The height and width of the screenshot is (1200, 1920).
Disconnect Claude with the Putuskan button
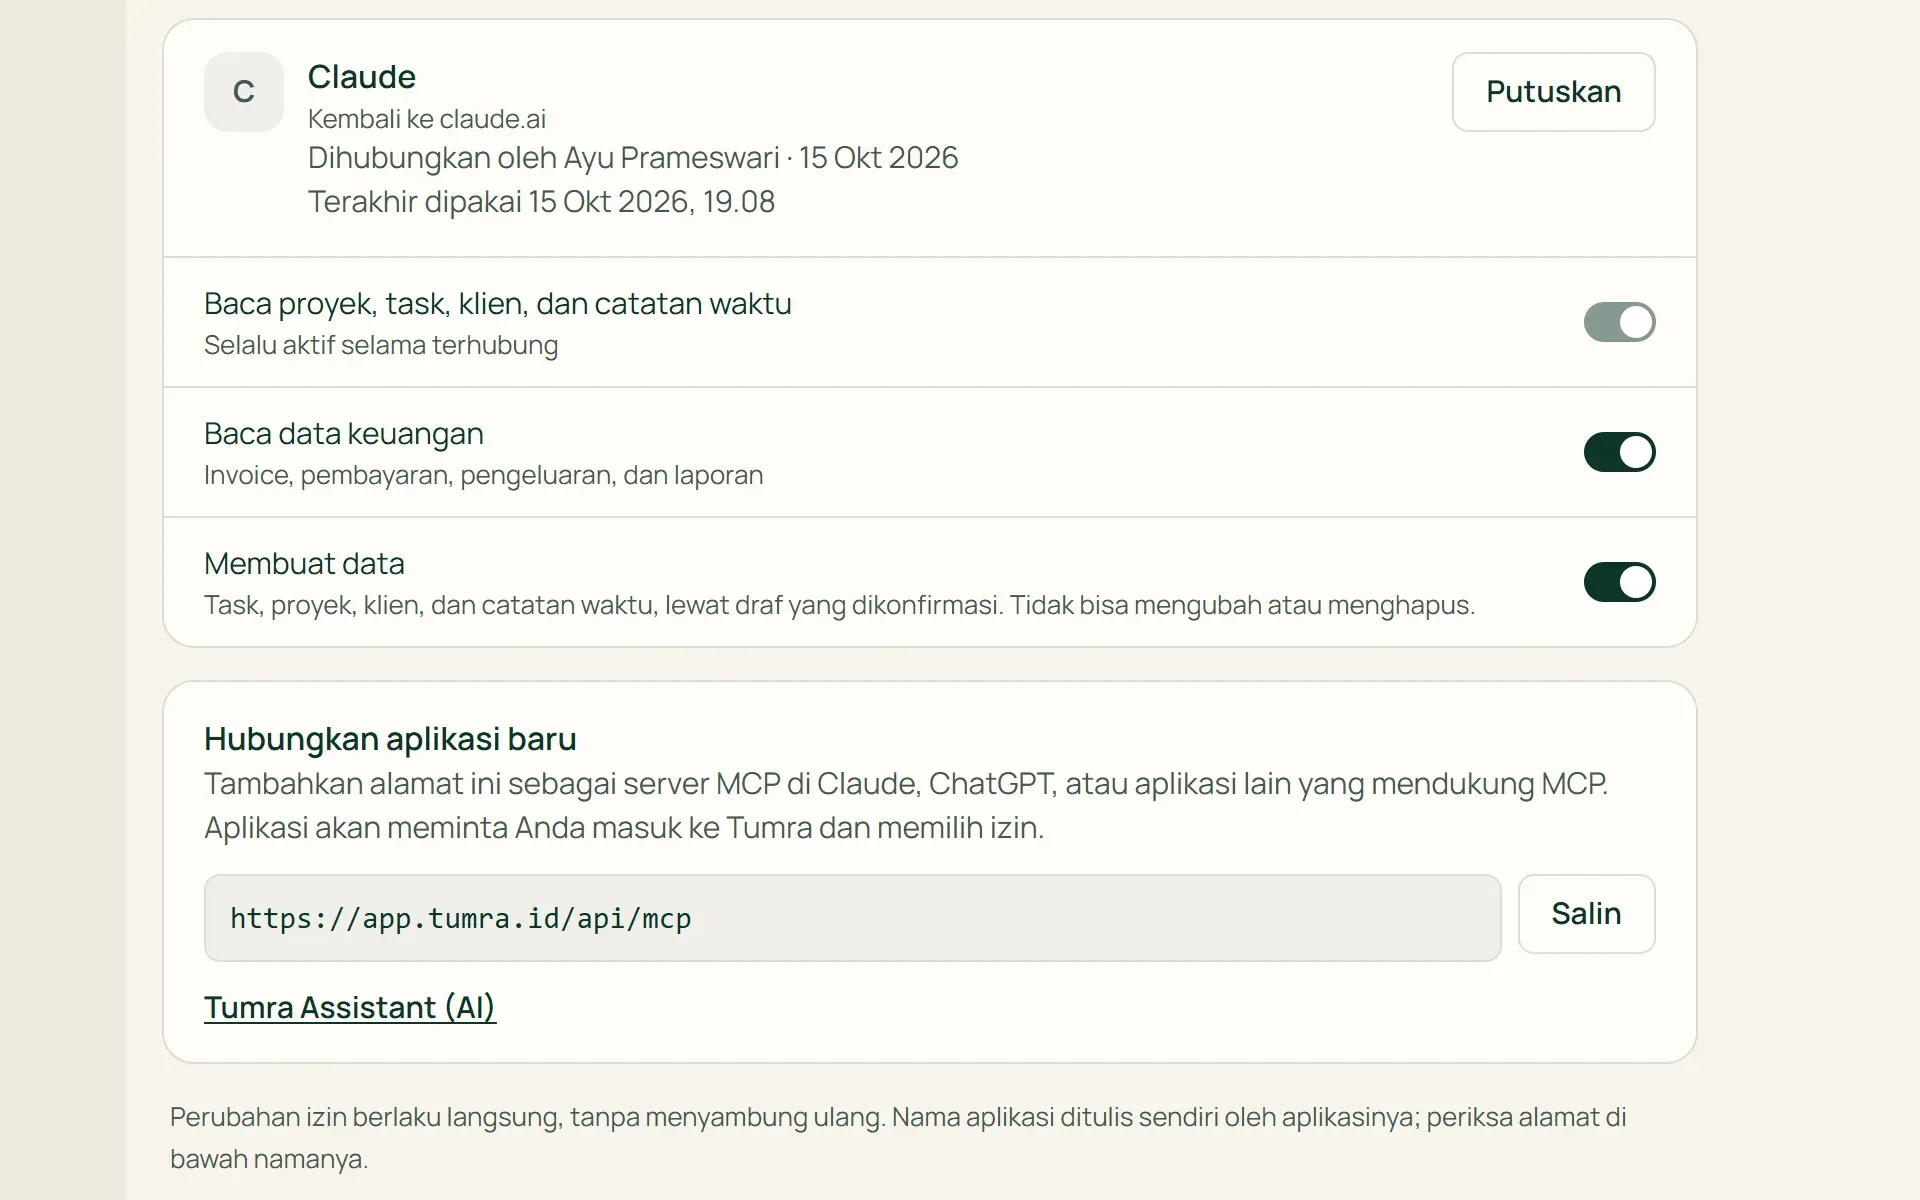[1553, 92]
